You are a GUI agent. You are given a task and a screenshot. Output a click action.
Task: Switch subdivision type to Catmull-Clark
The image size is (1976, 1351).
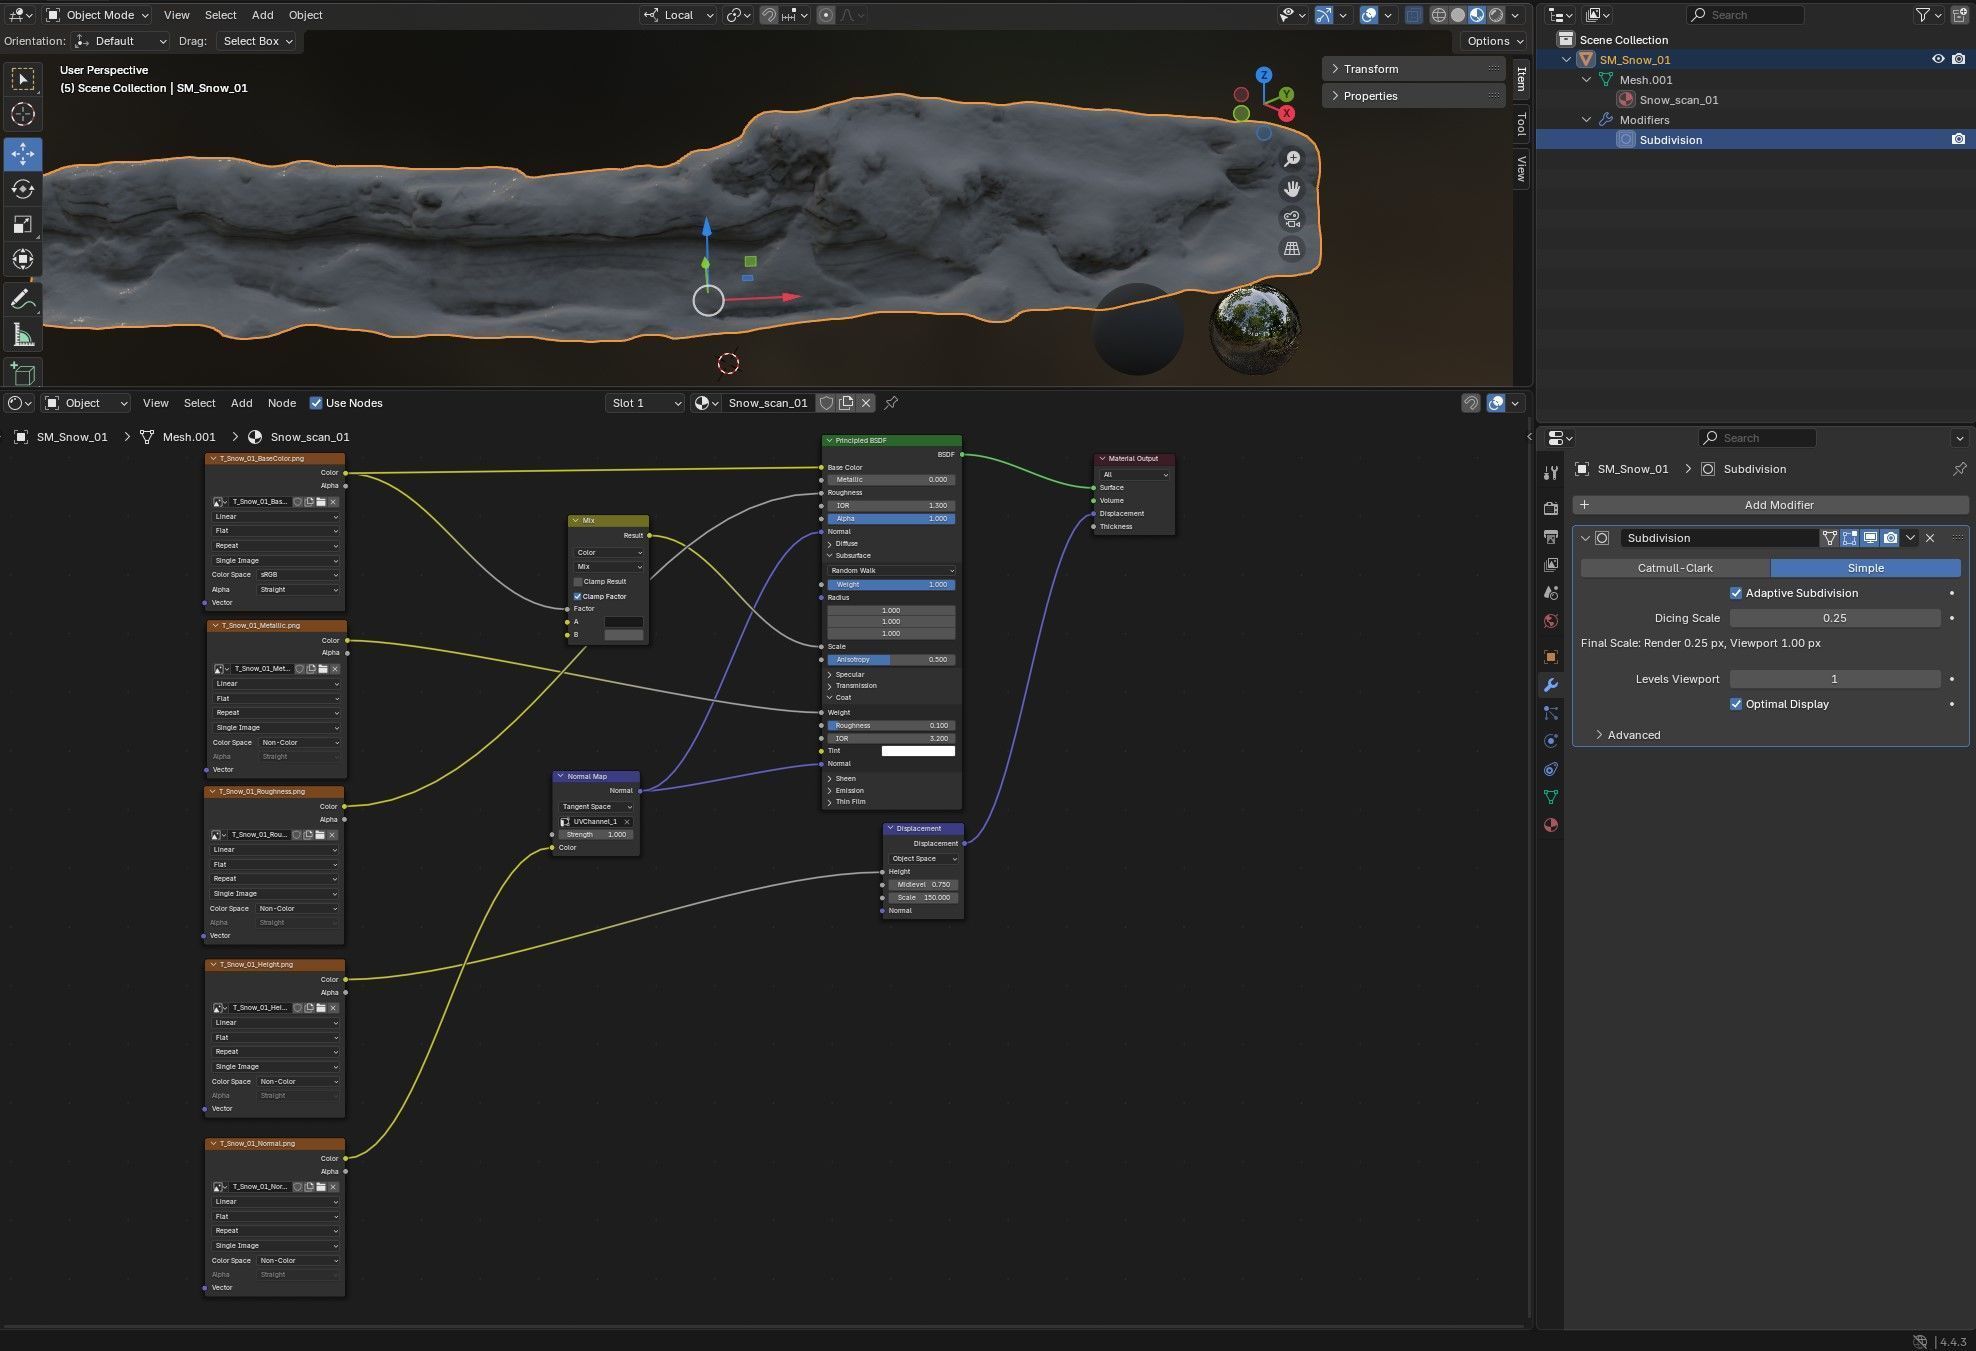point(1675,568)
